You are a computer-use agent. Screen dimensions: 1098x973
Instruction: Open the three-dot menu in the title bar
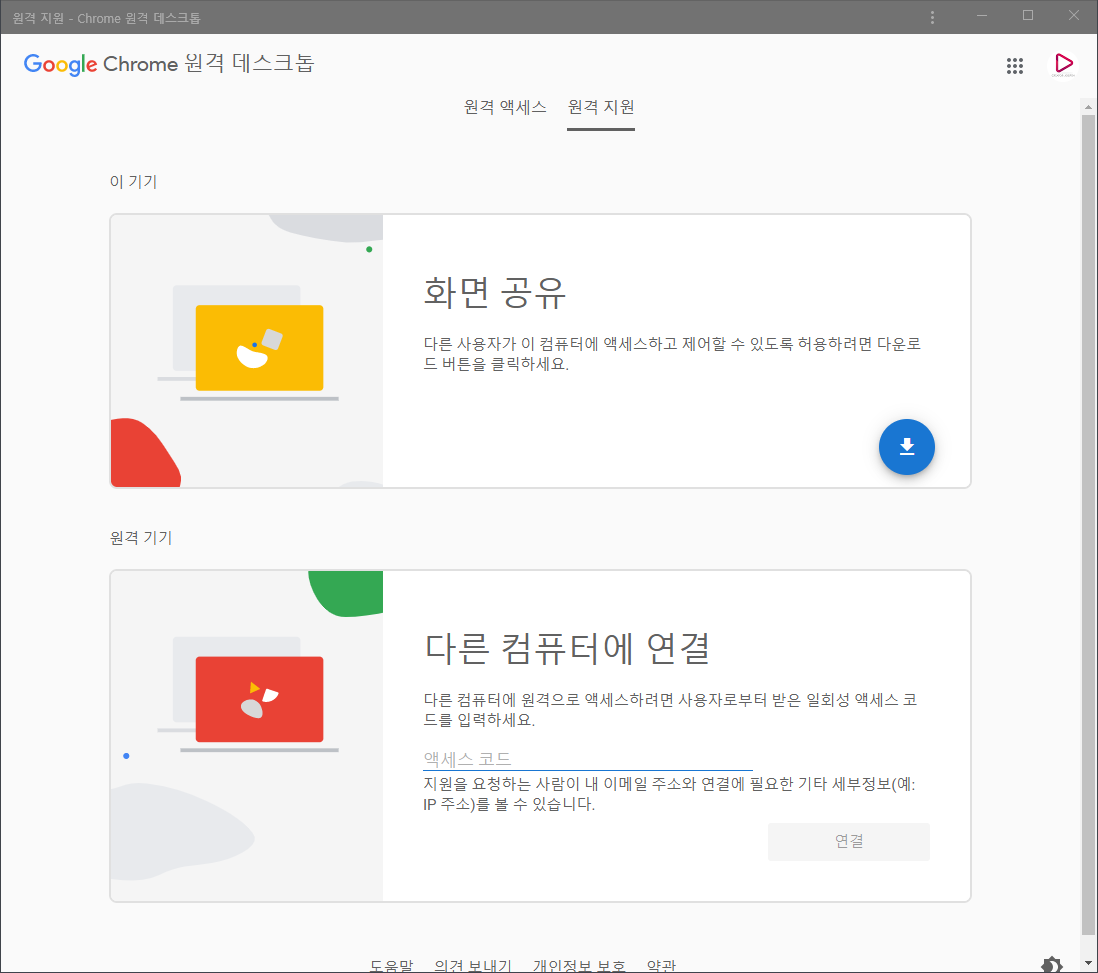pos(932,17)
